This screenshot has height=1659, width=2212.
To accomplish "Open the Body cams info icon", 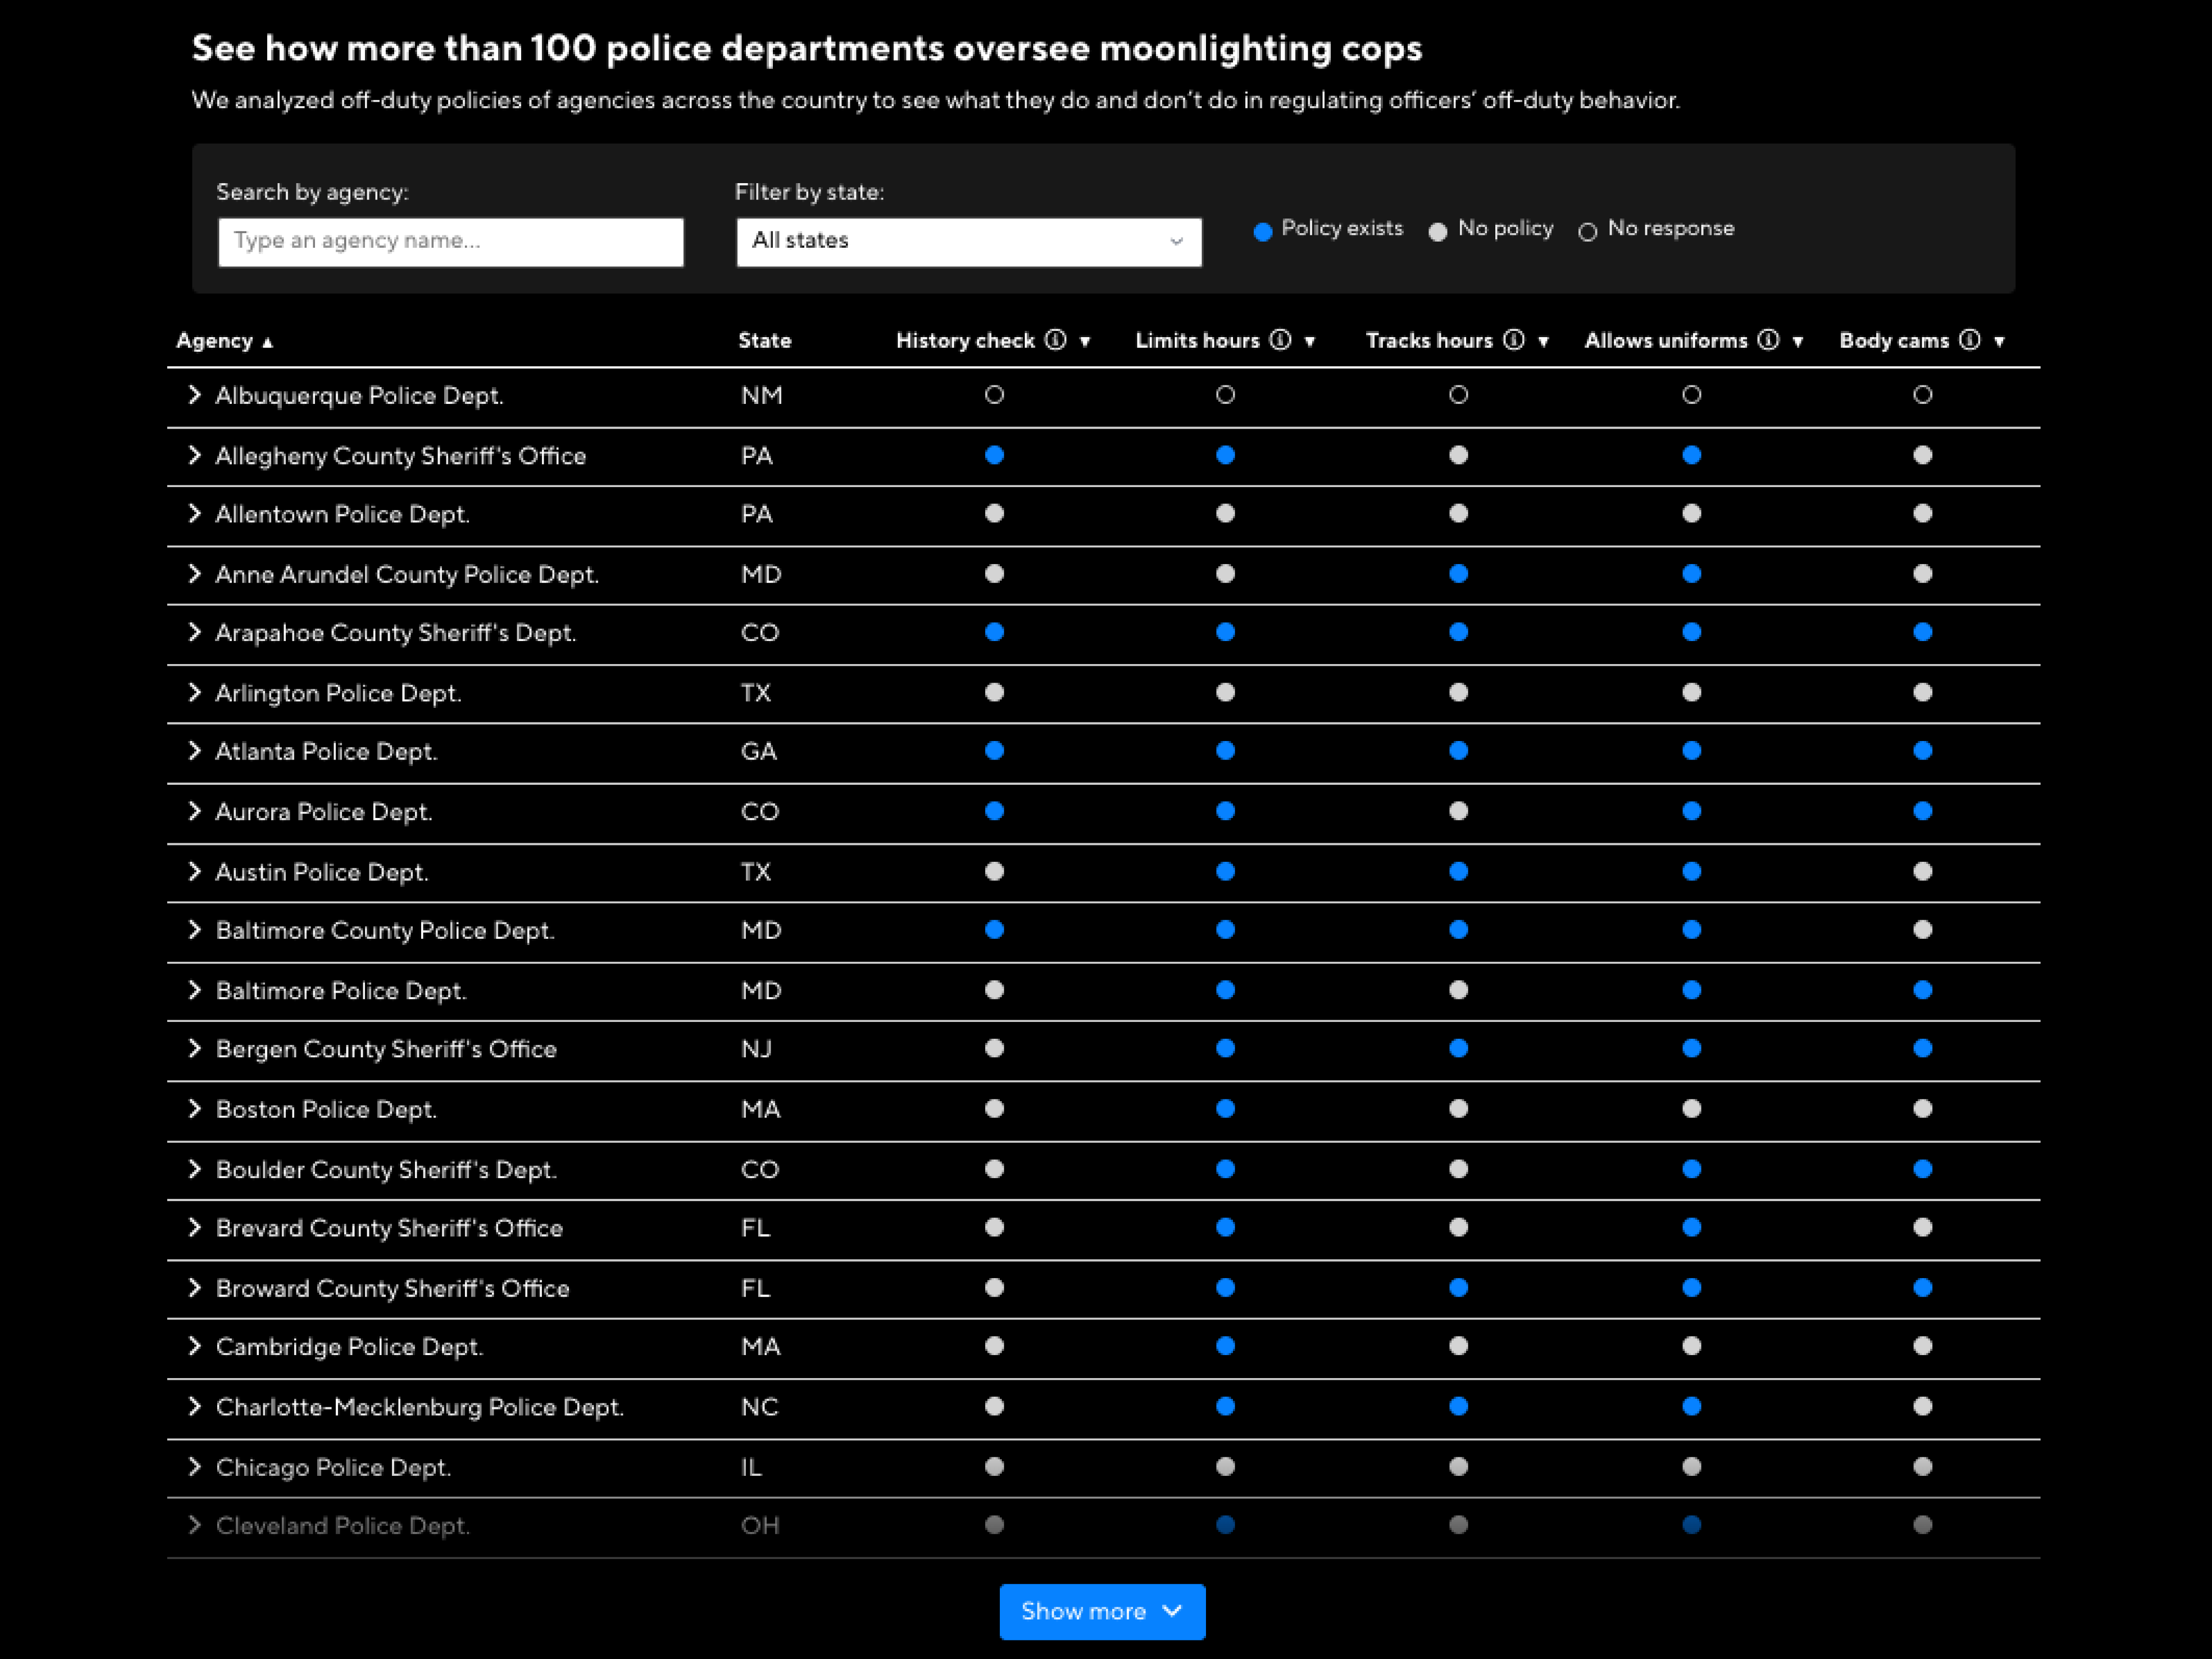I will click(x=1969, y=340).
